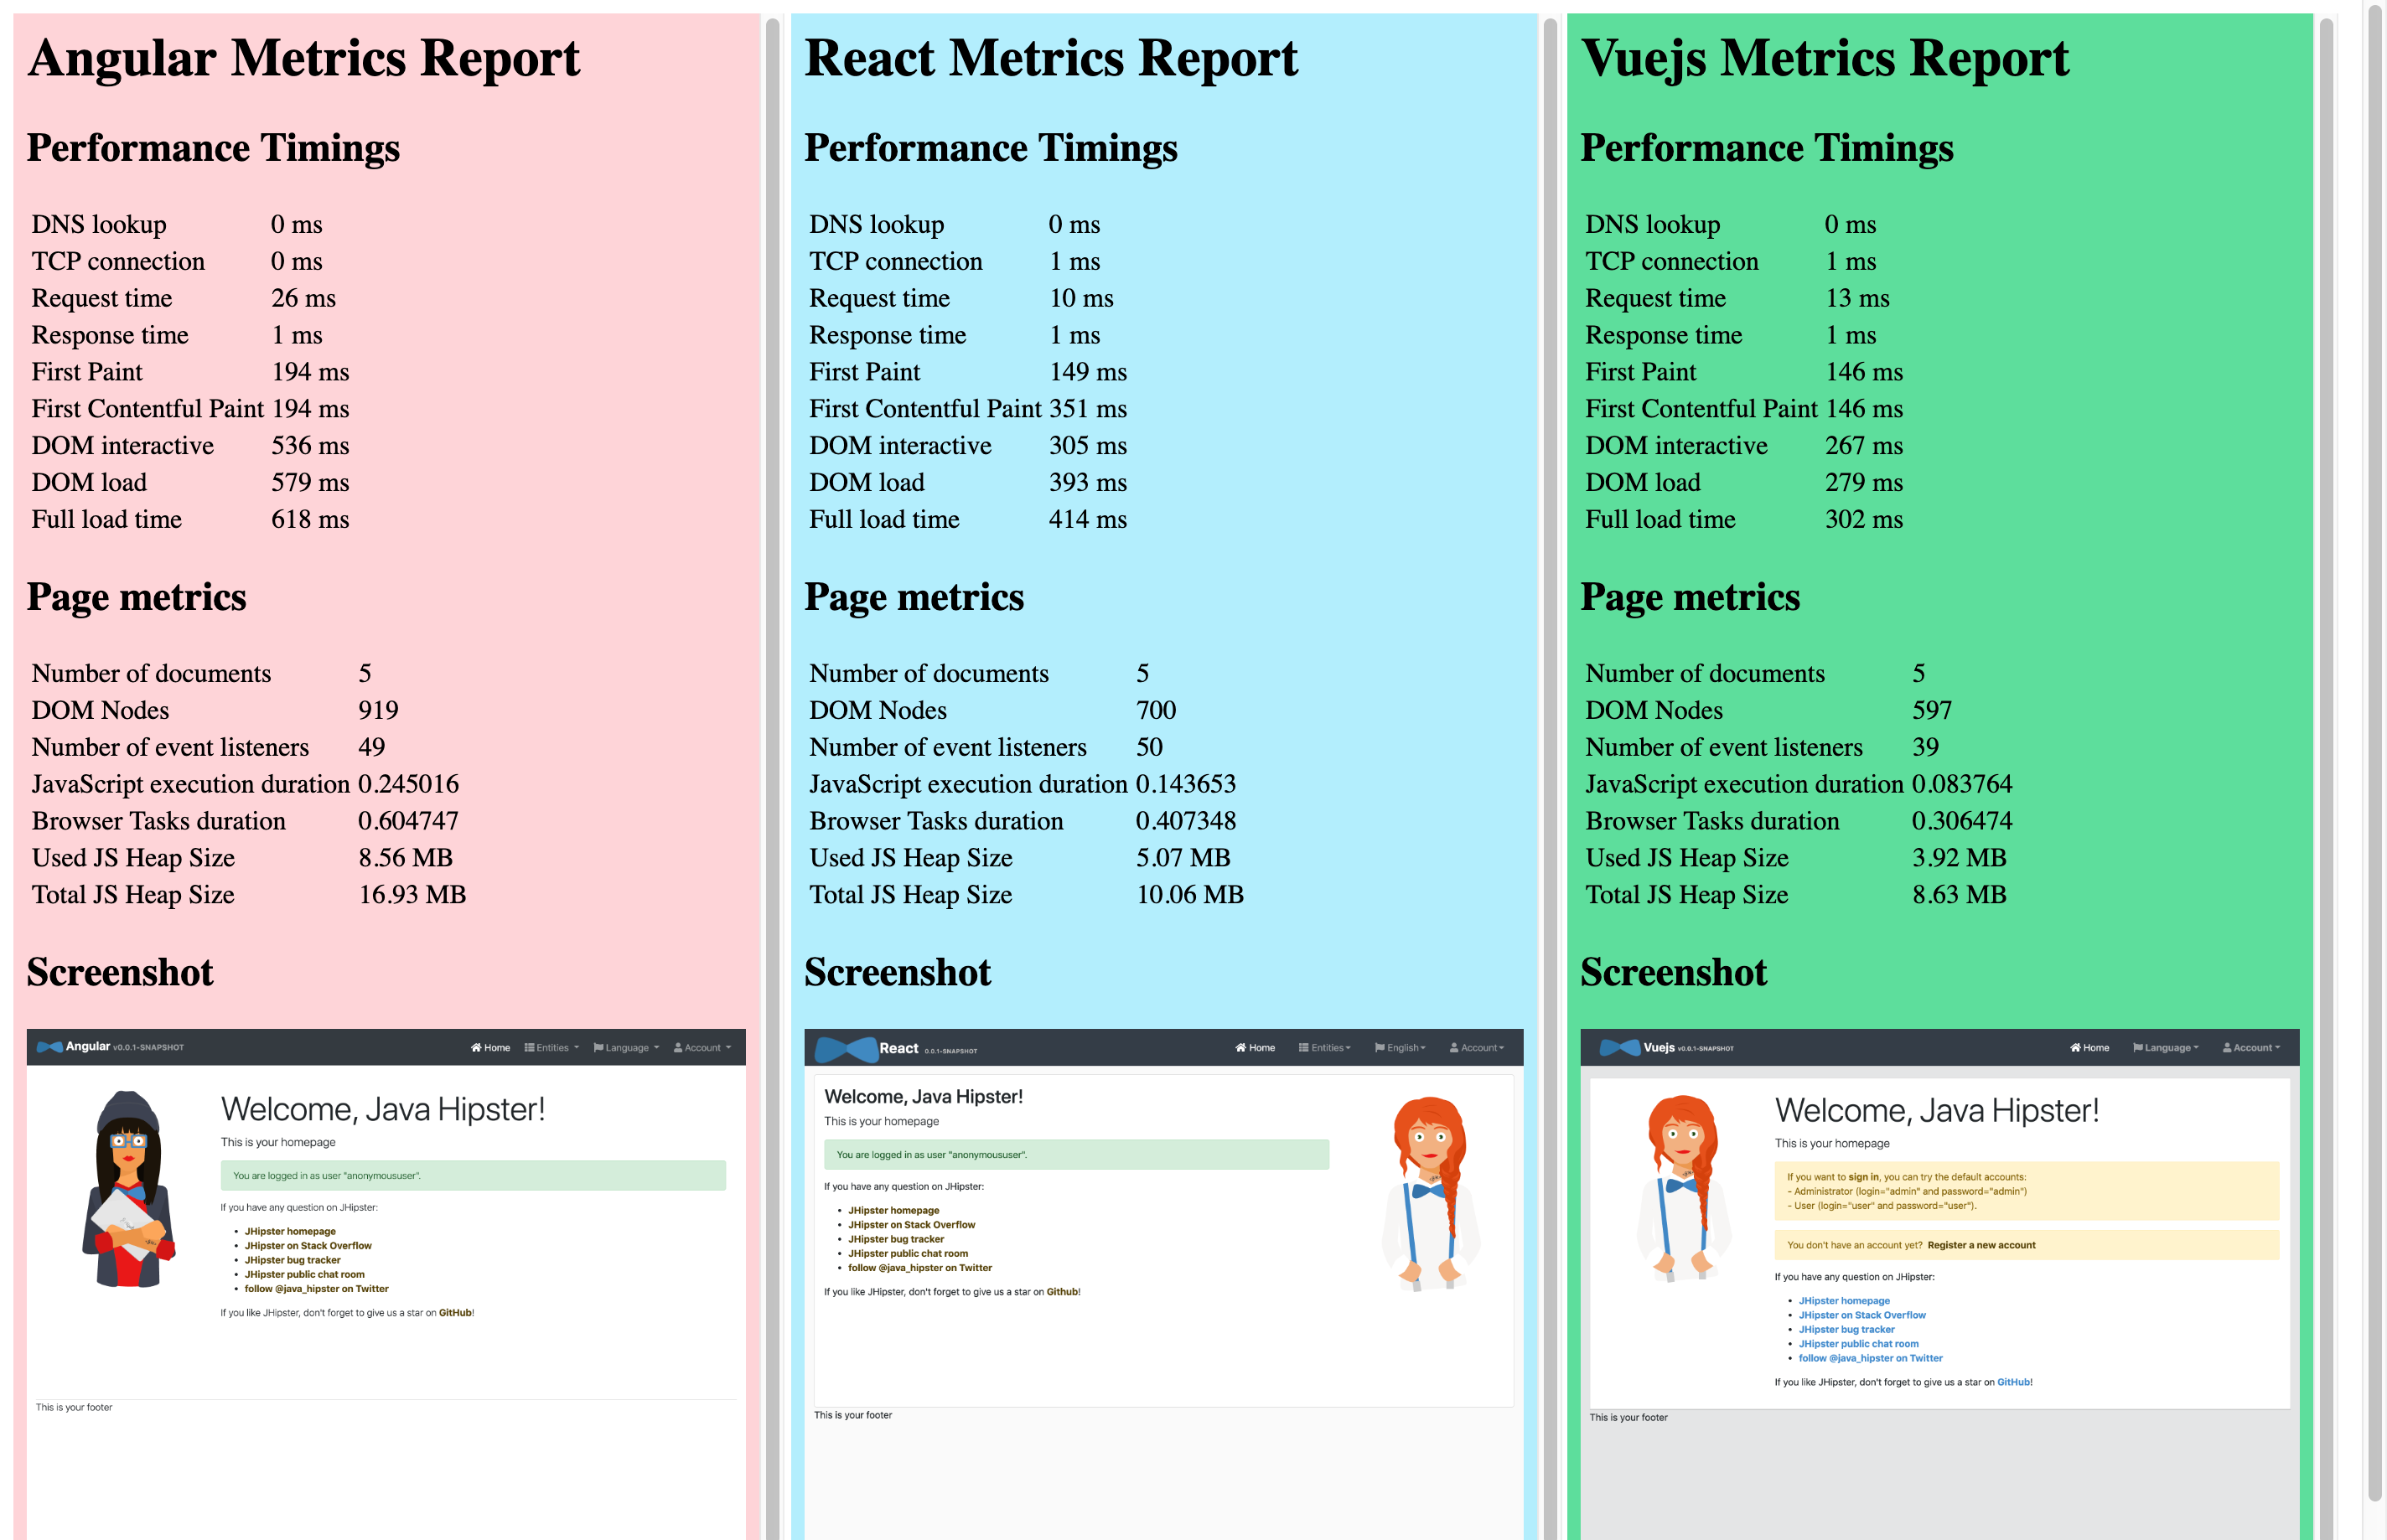Click the Angular bow-tie logo icon

click(x=49, y=1047)
